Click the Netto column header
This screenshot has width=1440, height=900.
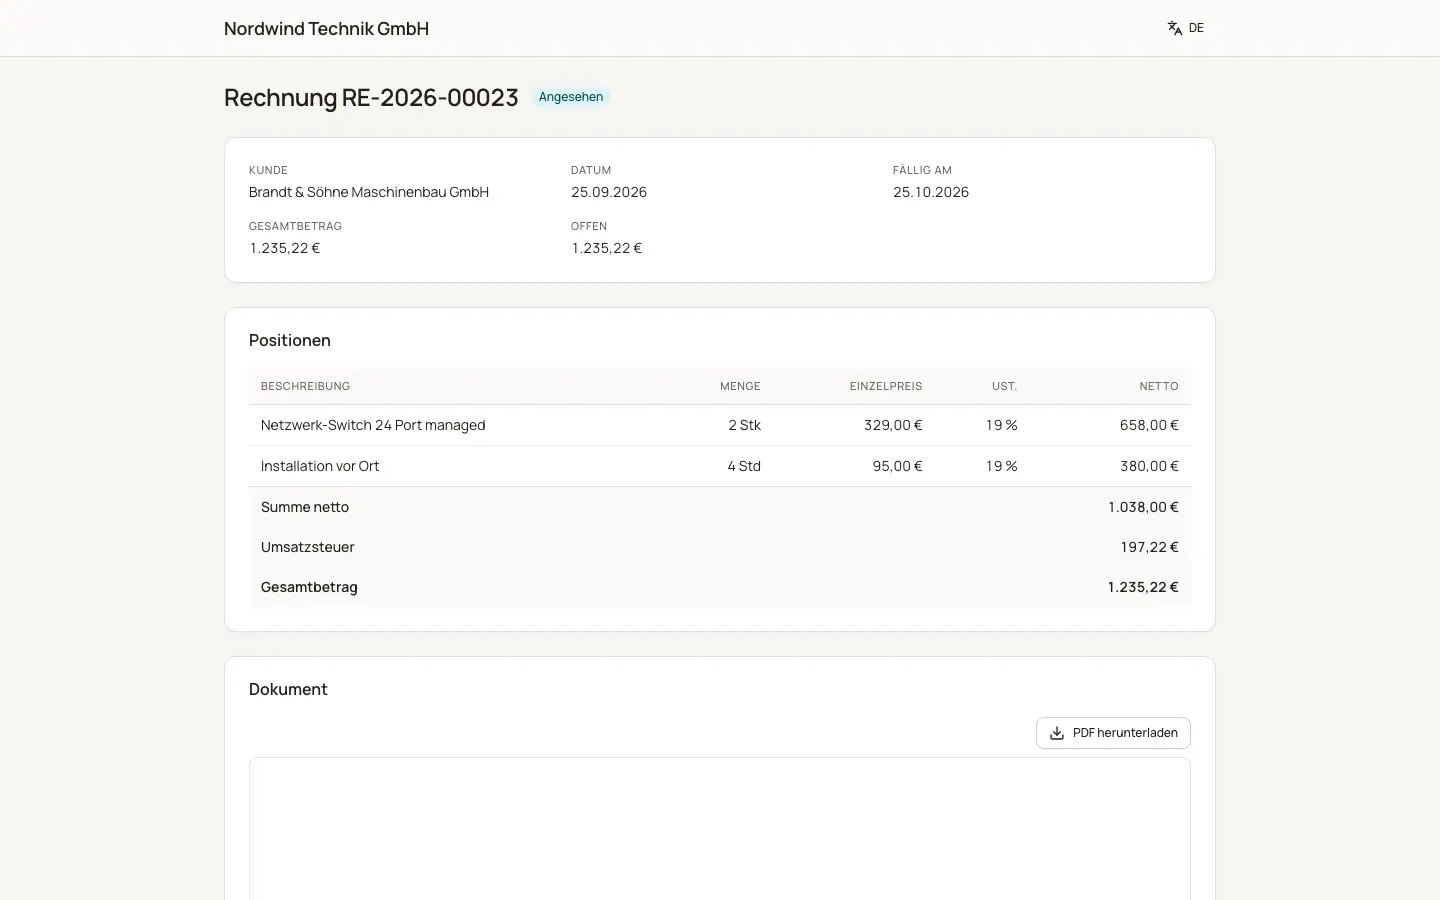[x=1159, y=386]
